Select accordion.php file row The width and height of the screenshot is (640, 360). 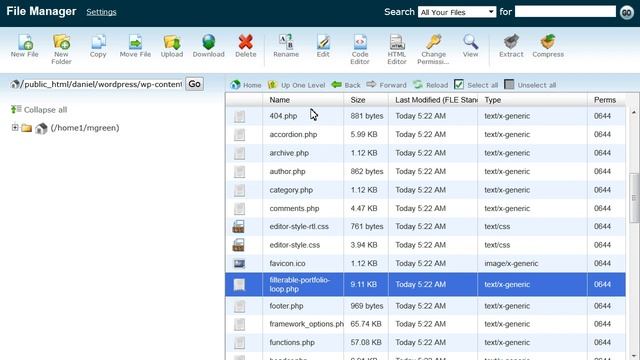tap(425, 135)
